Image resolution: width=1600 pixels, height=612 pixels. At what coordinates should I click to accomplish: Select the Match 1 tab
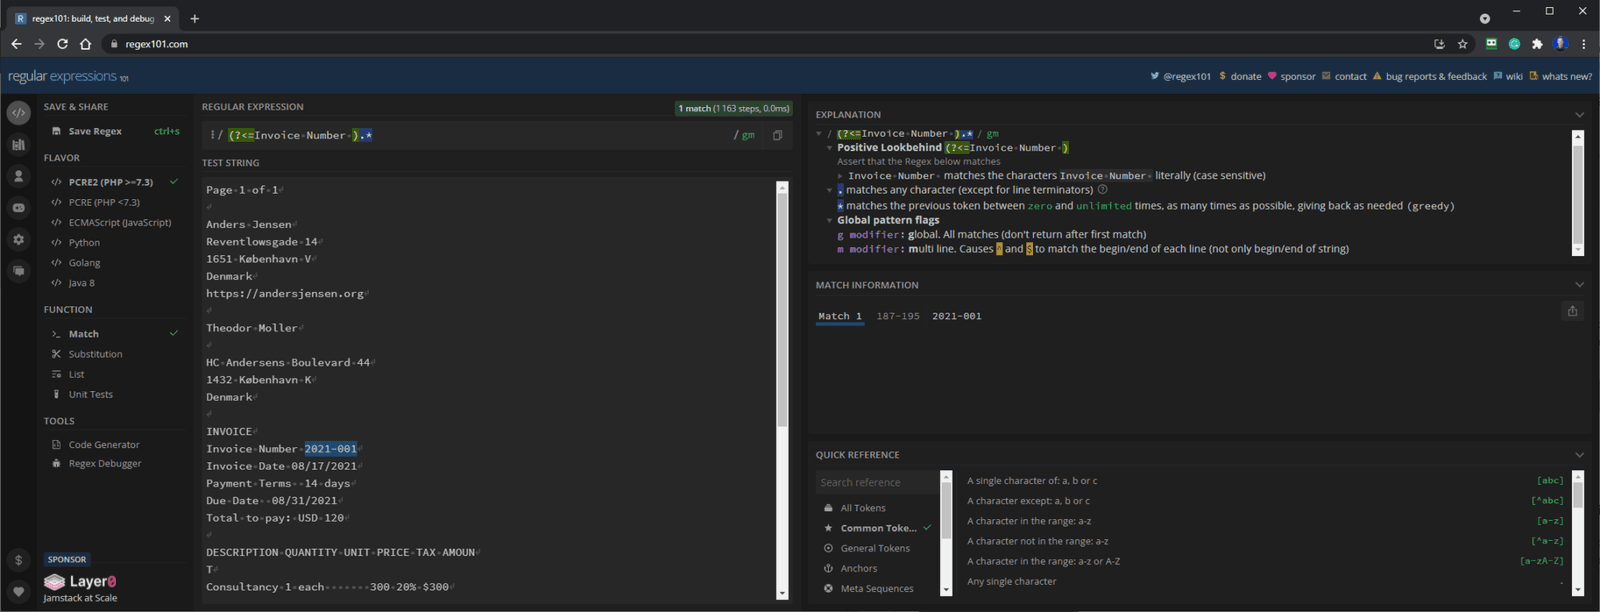pos(839,316)
